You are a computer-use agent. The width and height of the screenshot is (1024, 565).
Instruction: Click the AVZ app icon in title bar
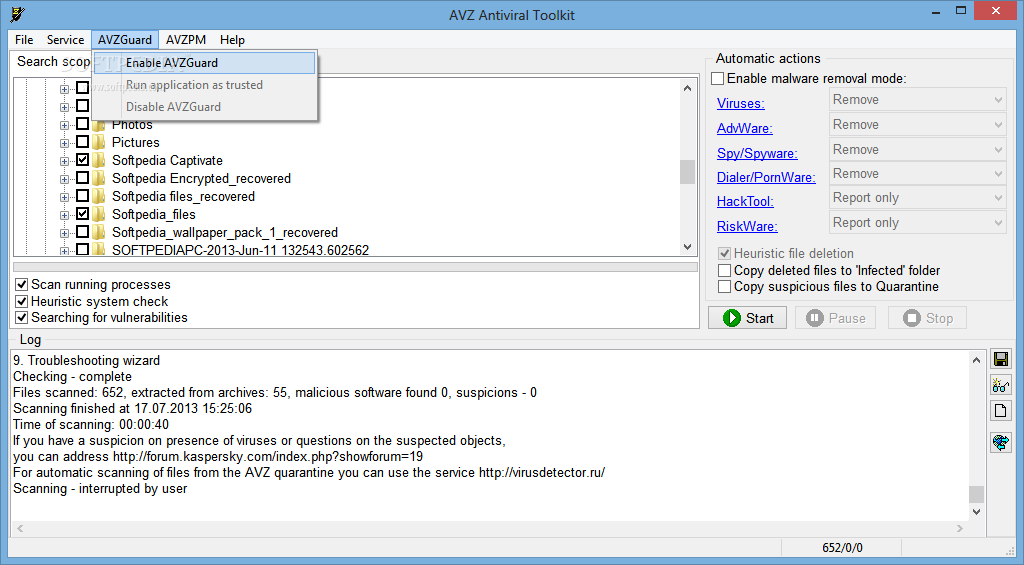click(x=18, y=14)
